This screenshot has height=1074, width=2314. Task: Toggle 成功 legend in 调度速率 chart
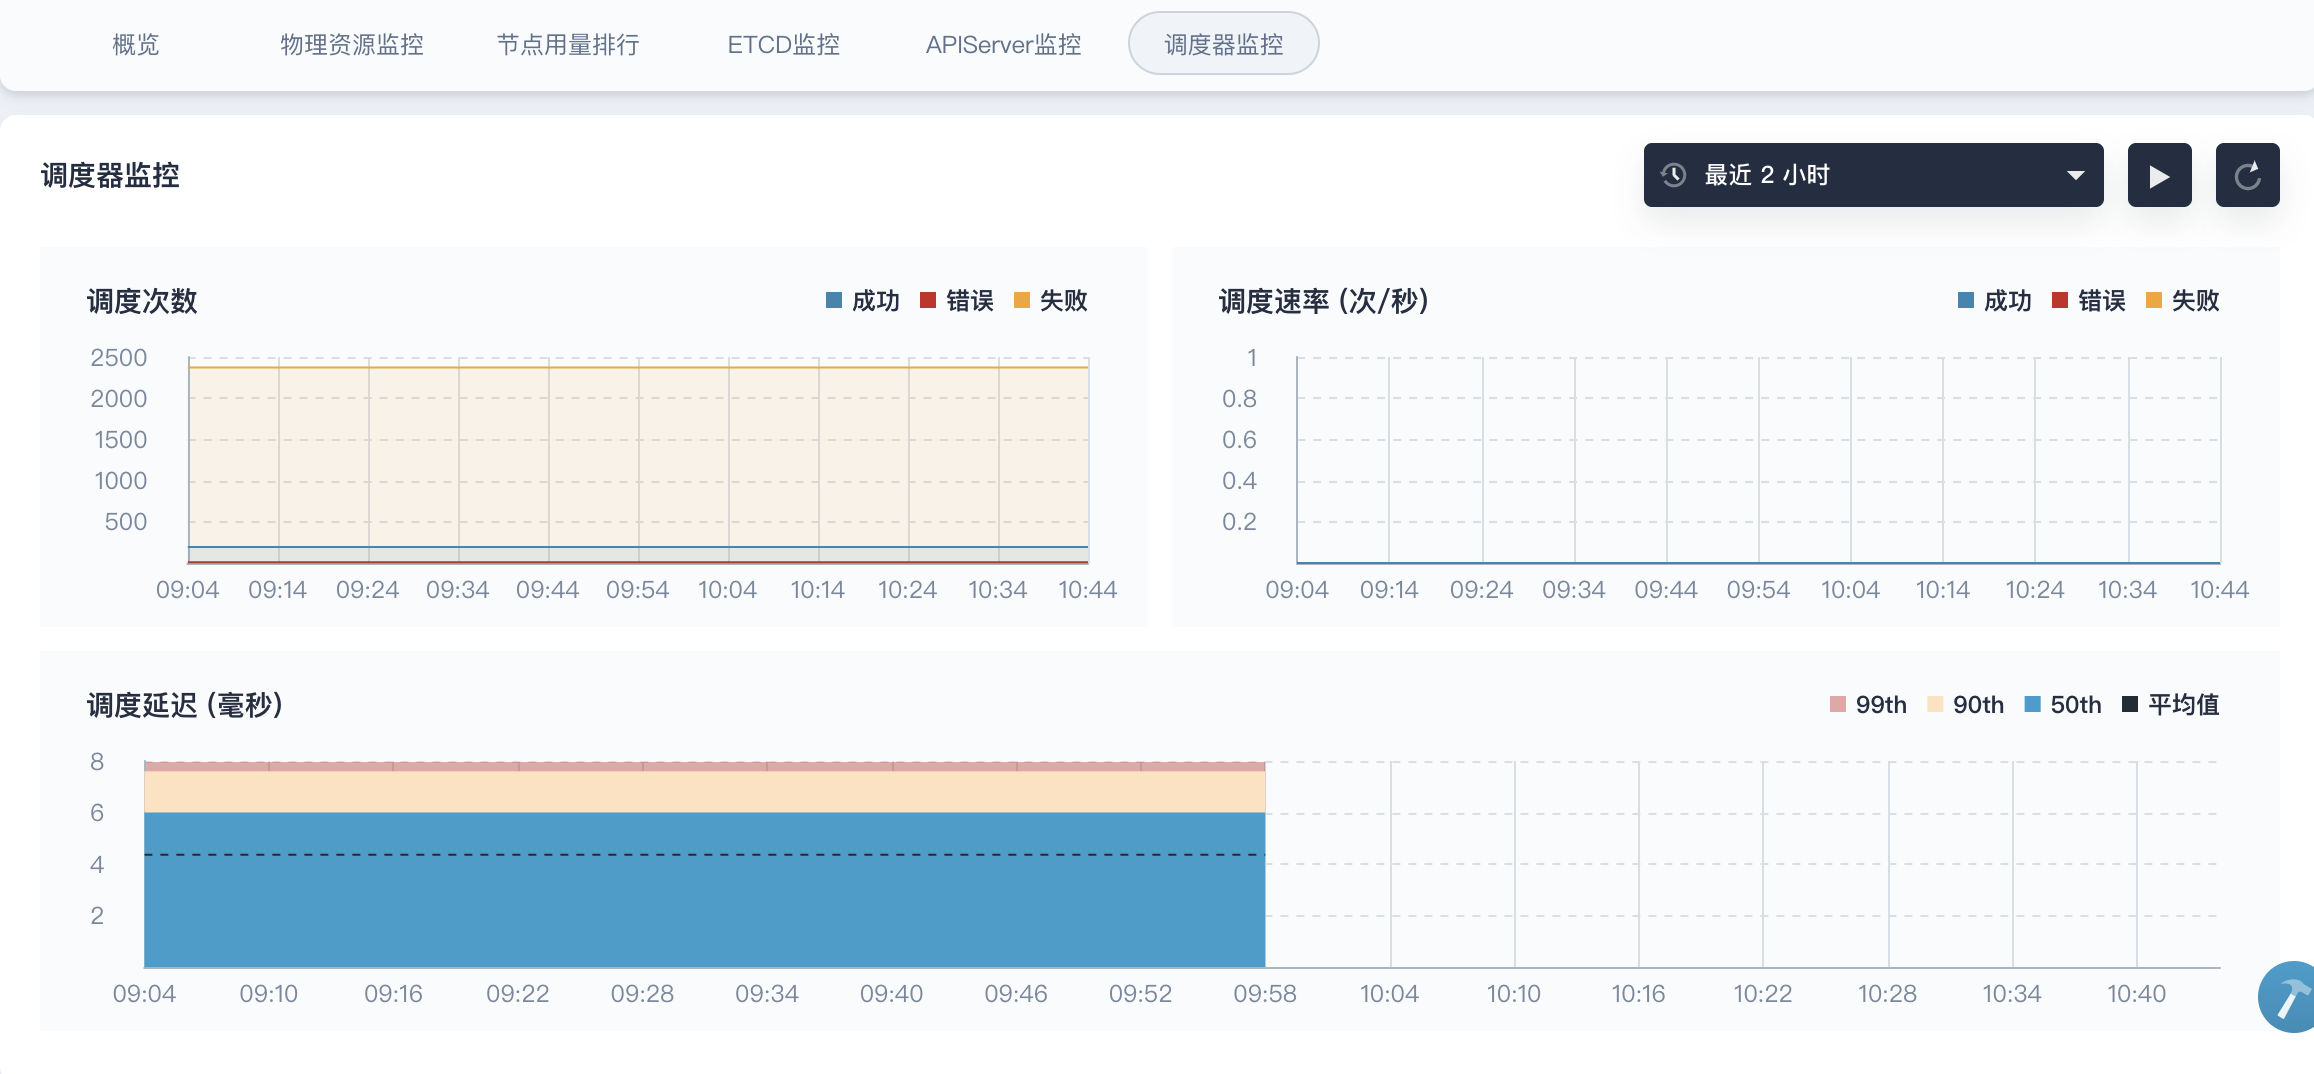click(1995, 300)
